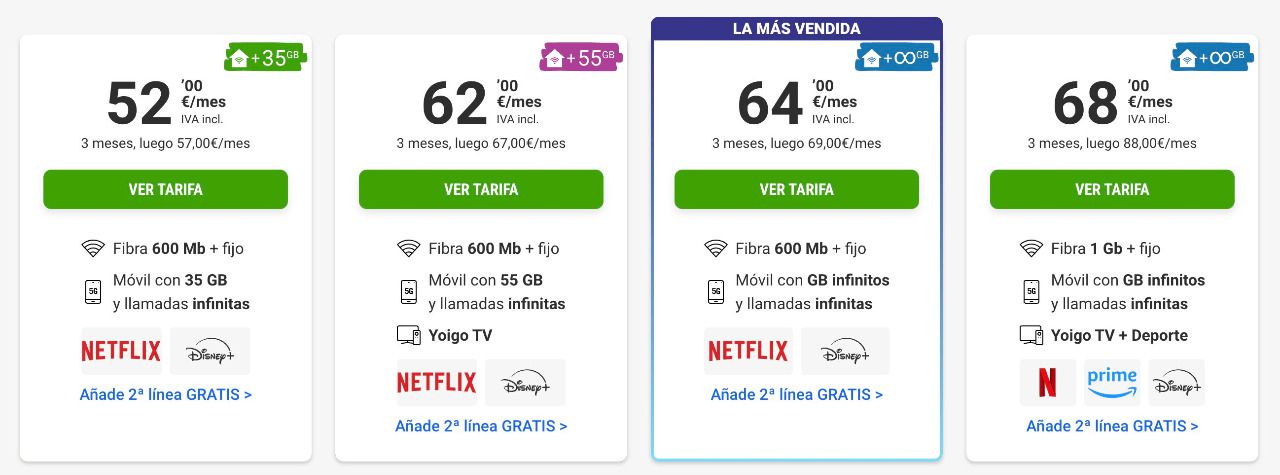Click the Yoigo TV icon in 62€ plan
Image resolution: width=1280 pixels, height=475 pixels.
click(408, 335)
